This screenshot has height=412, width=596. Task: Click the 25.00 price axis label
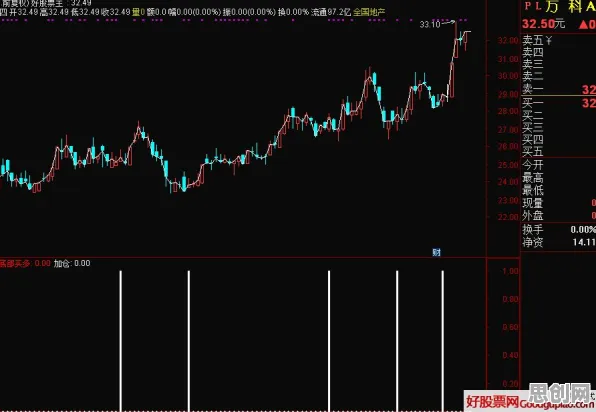point(508,165)
